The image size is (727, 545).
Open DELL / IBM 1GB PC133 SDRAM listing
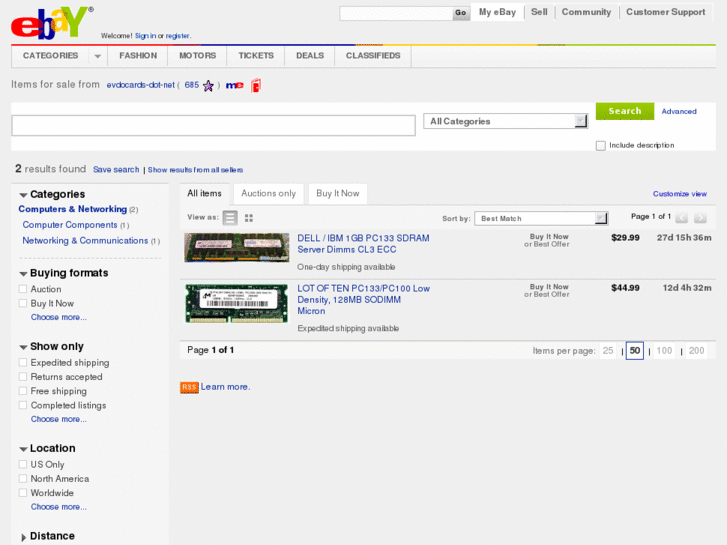(363, 244)
